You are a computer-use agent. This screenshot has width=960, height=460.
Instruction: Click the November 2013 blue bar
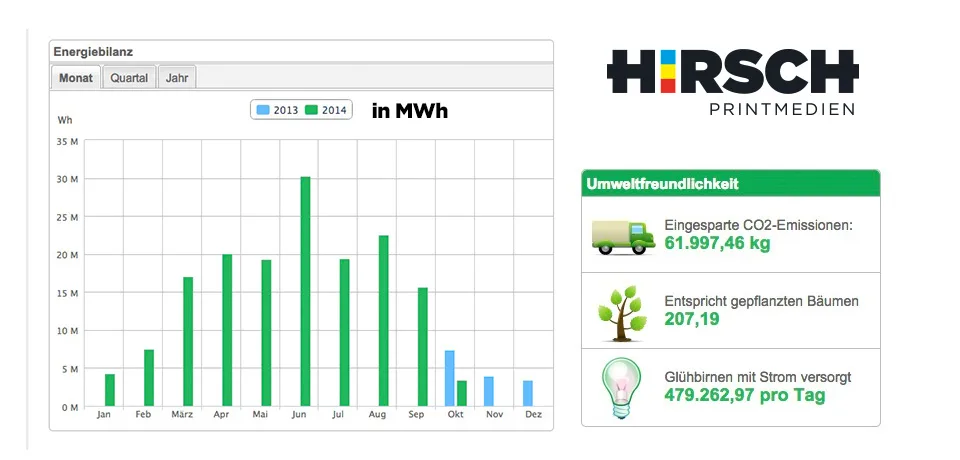[x=489, y=391]
